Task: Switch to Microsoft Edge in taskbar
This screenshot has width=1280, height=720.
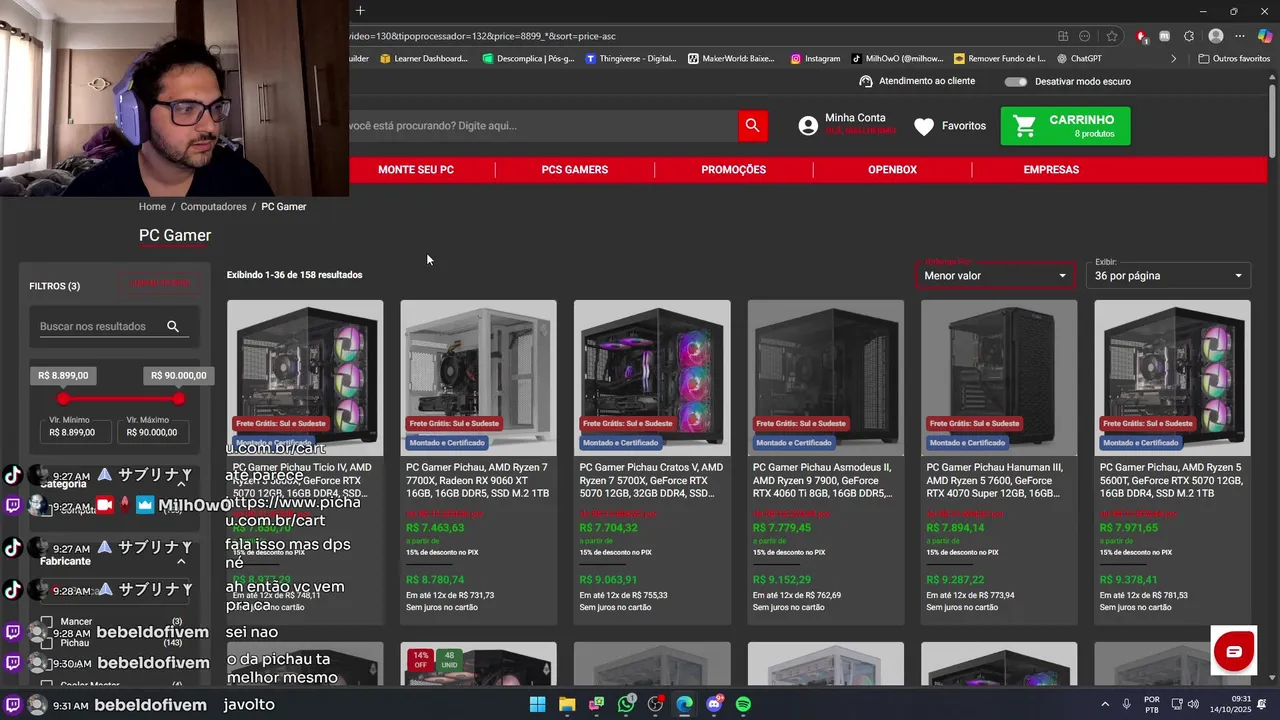Action: 684,704
